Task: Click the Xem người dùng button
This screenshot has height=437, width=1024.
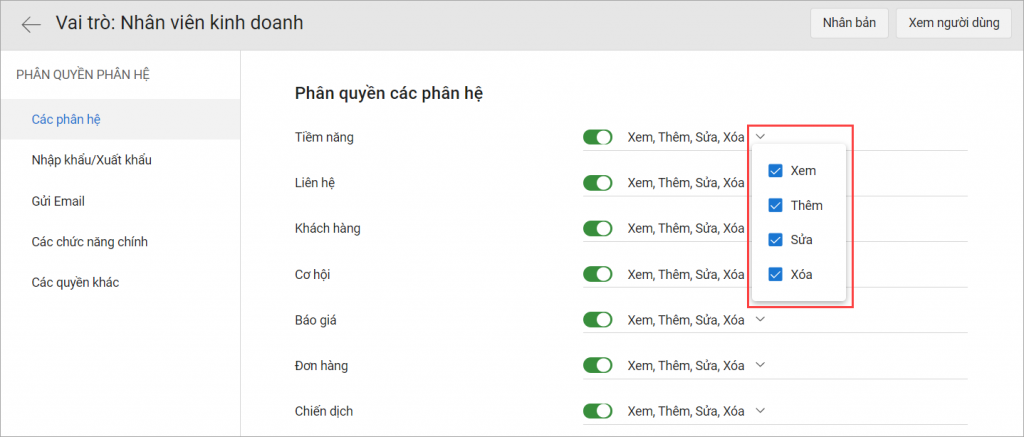Action: 953,24
